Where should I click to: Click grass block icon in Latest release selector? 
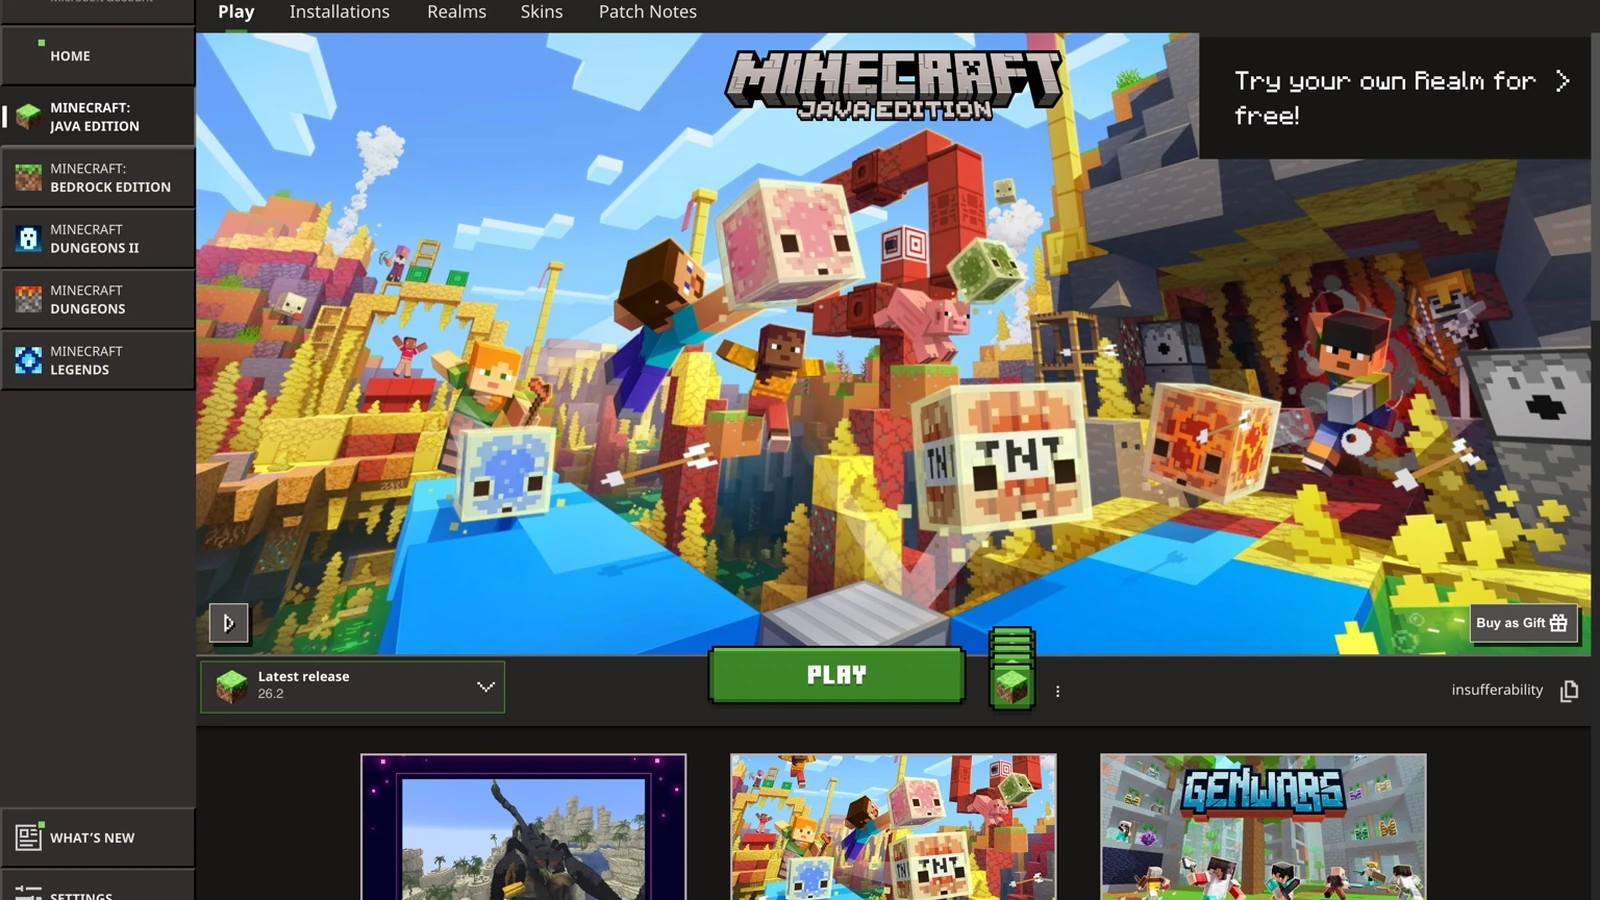point(232,686)
